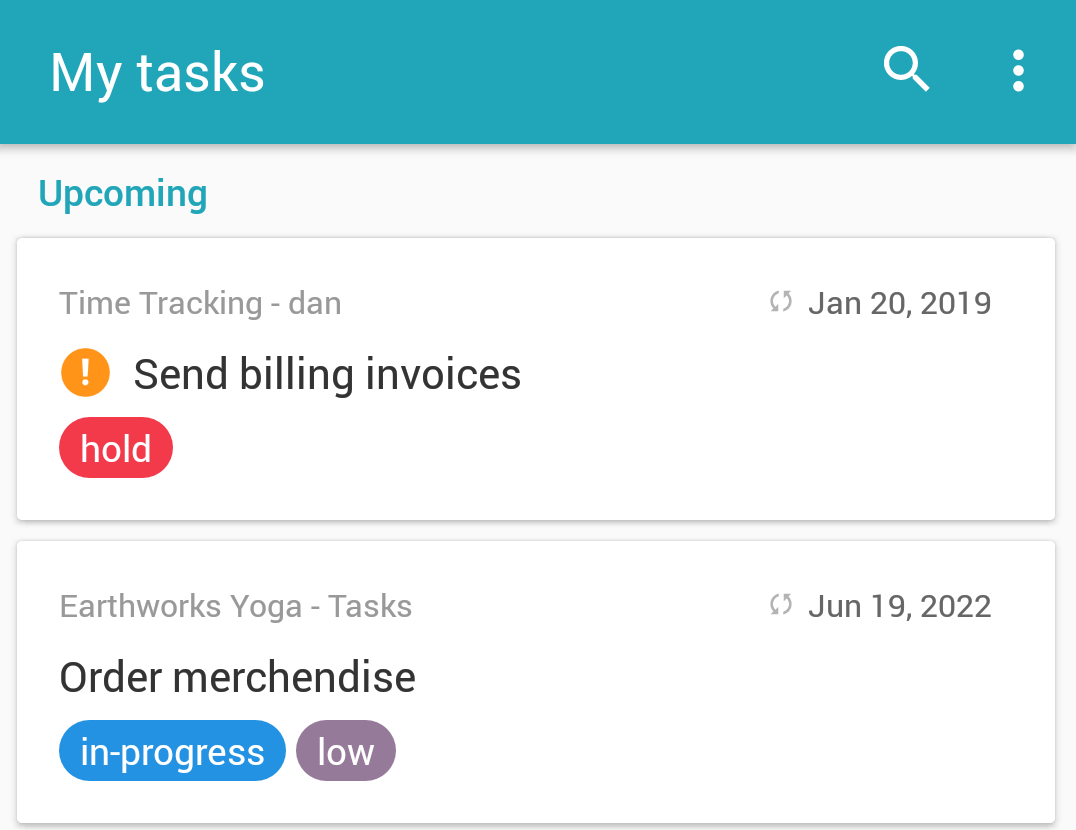Open the three-dot overflow menu

(1018, 71)
